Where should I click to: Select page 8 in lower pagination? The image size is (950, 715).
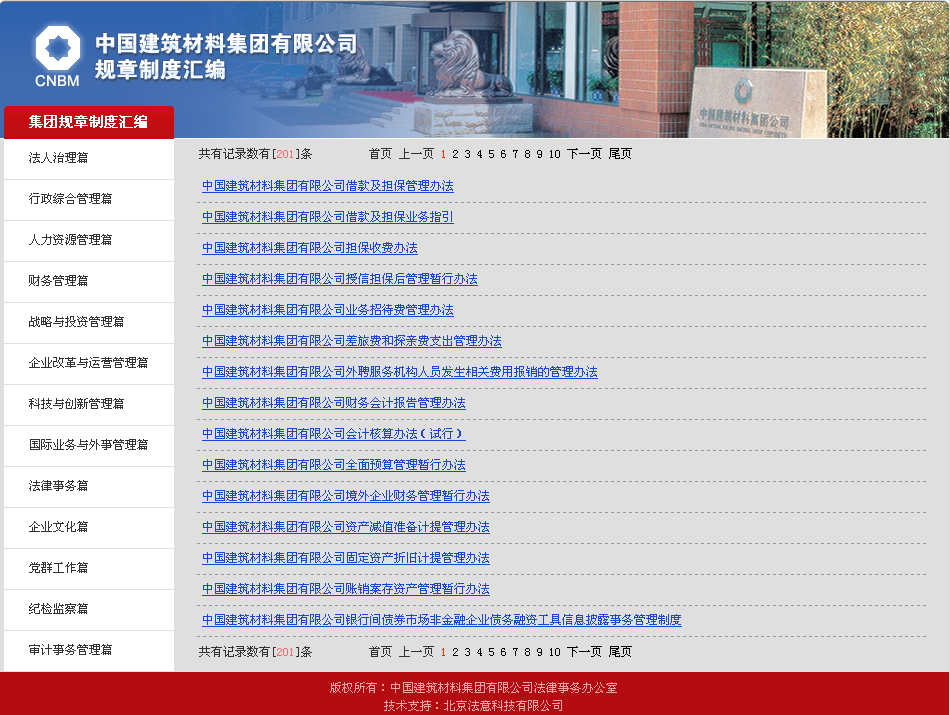click(x=528, y=653)
